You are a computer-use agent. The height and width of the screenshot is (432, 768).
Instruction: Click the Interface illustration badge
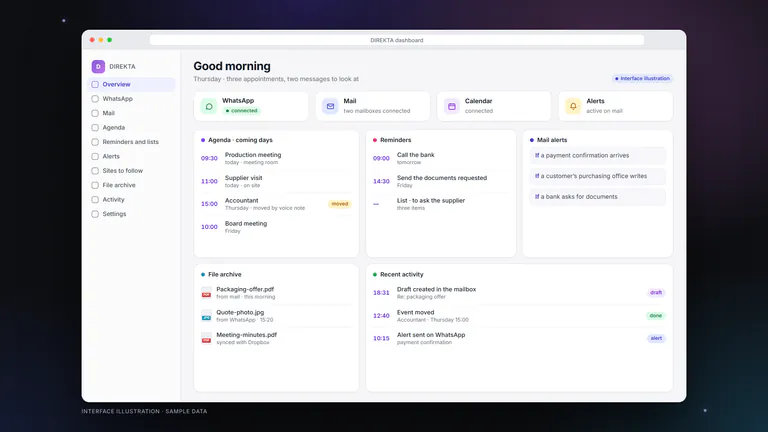click(x=642, y=78)
